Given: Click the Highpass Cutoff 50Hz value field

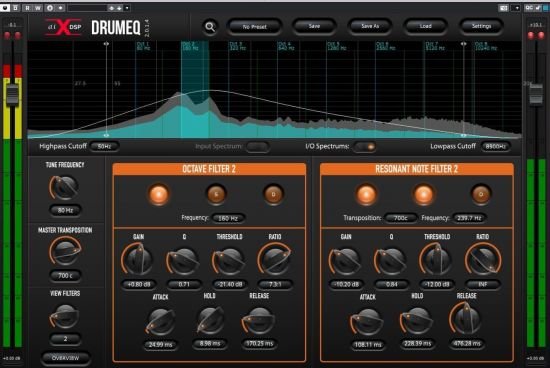Looking at the screenshot, I should 104,146.
